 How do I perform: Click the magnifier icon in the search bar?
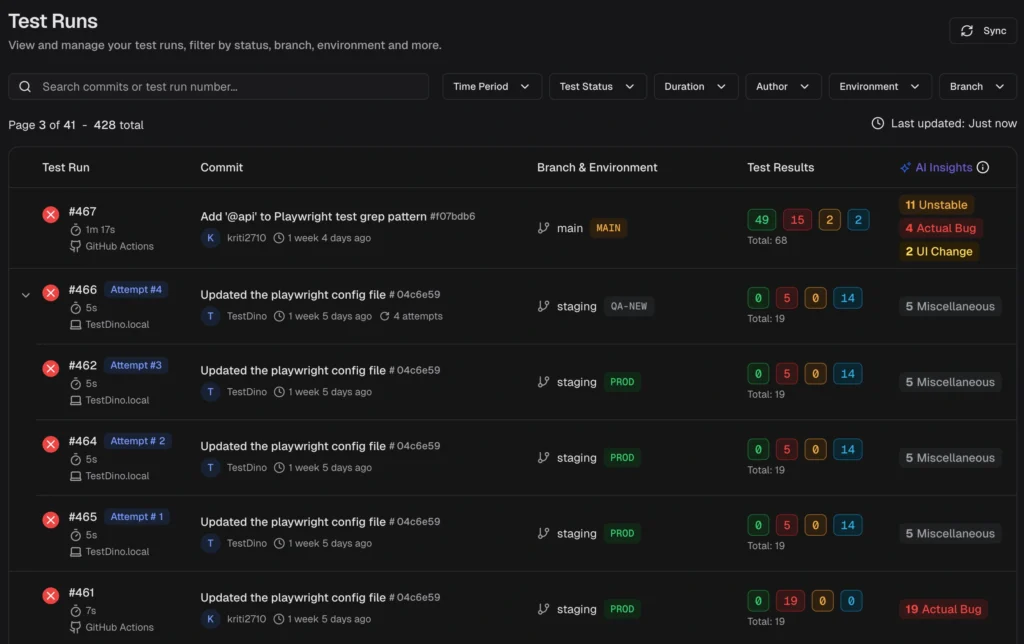click(x=25, y=87)
